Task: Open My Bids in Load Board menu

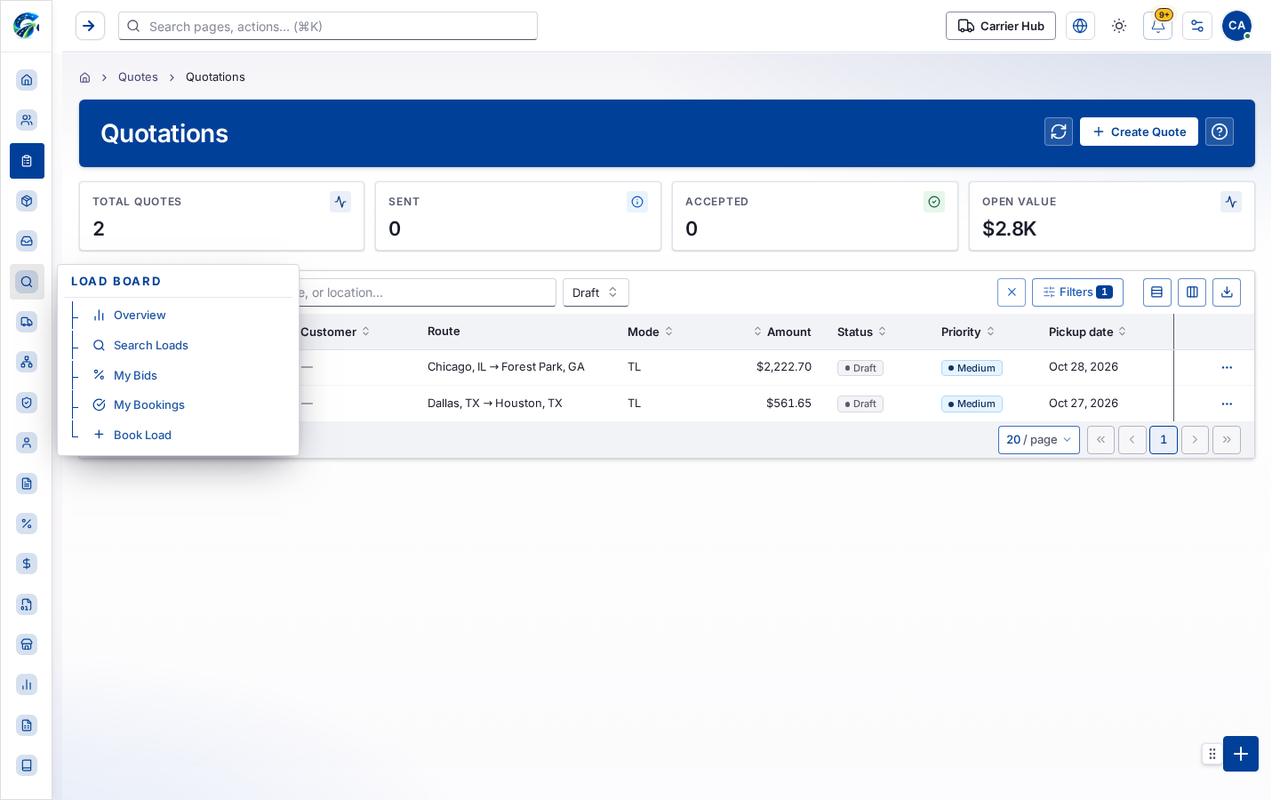Action: click(x=135, y=375)
